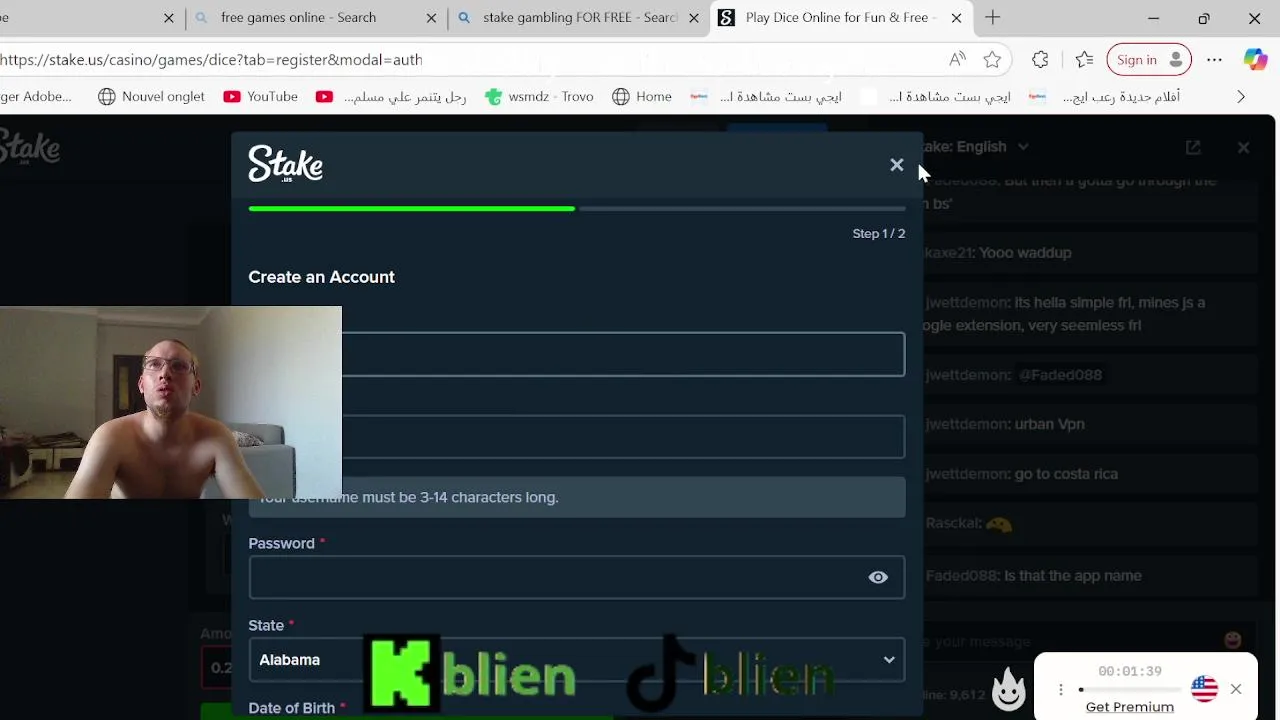Open emoji picker in chat message box
Viewport: 1280px width, 720px height.
(x=1233, y=640)
